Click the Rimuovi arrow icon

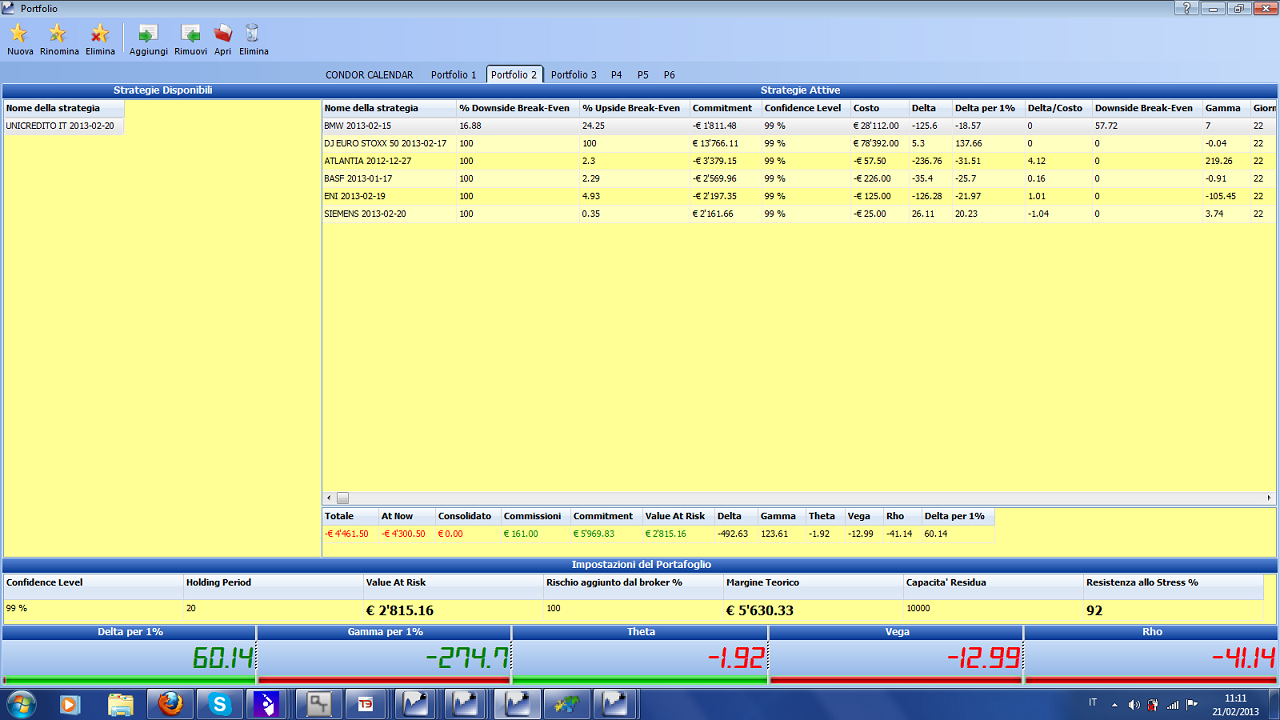[x=190, y=33]
